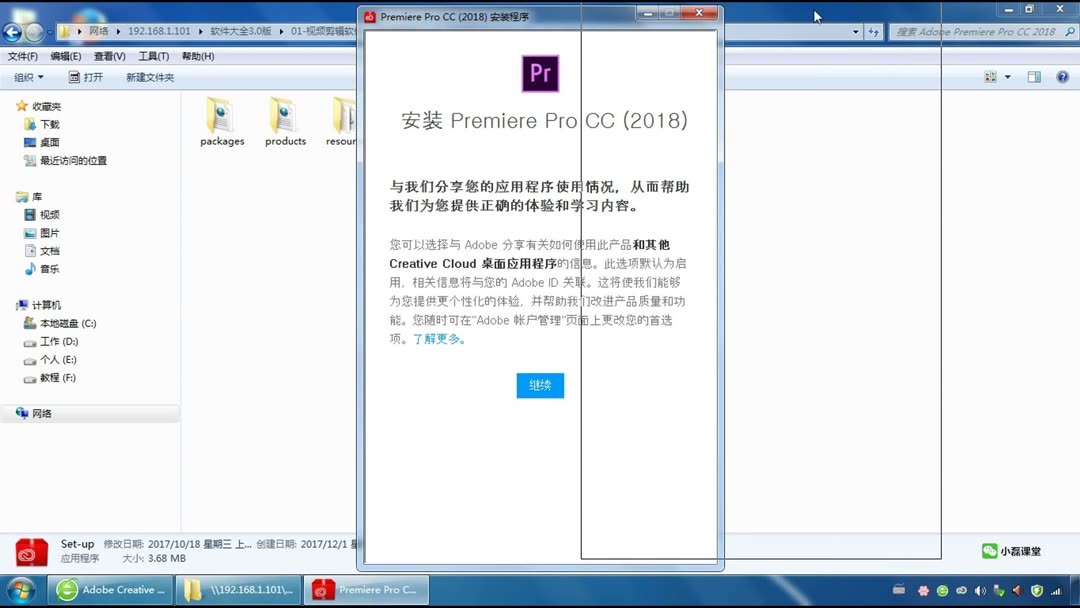Click the Set-up application icon at bottom
The width and height of the screenshot is (1080, 608).
29,550
